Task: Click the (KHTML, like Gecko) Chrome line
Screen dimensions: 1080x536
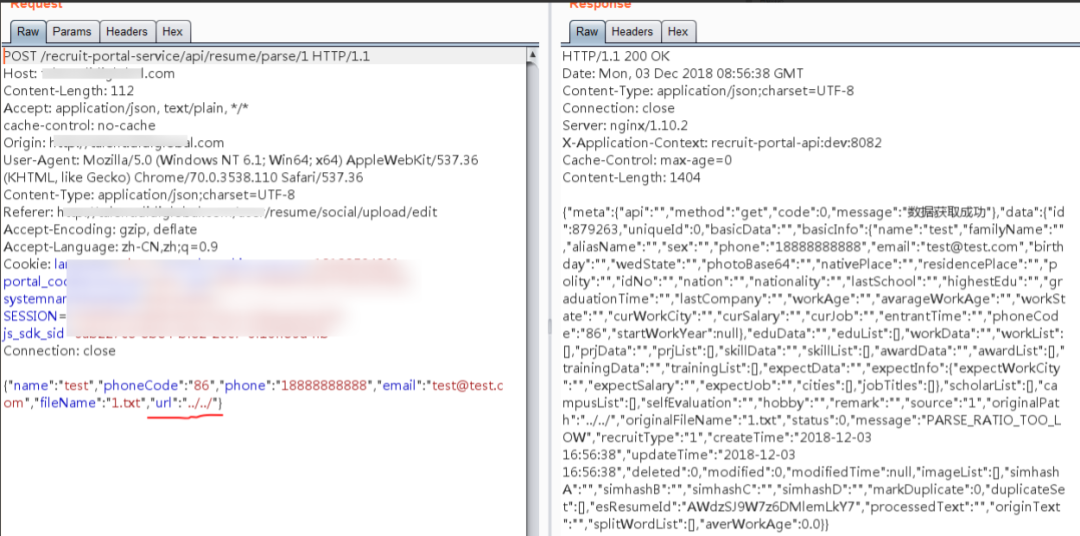Action: click(183, 178)
